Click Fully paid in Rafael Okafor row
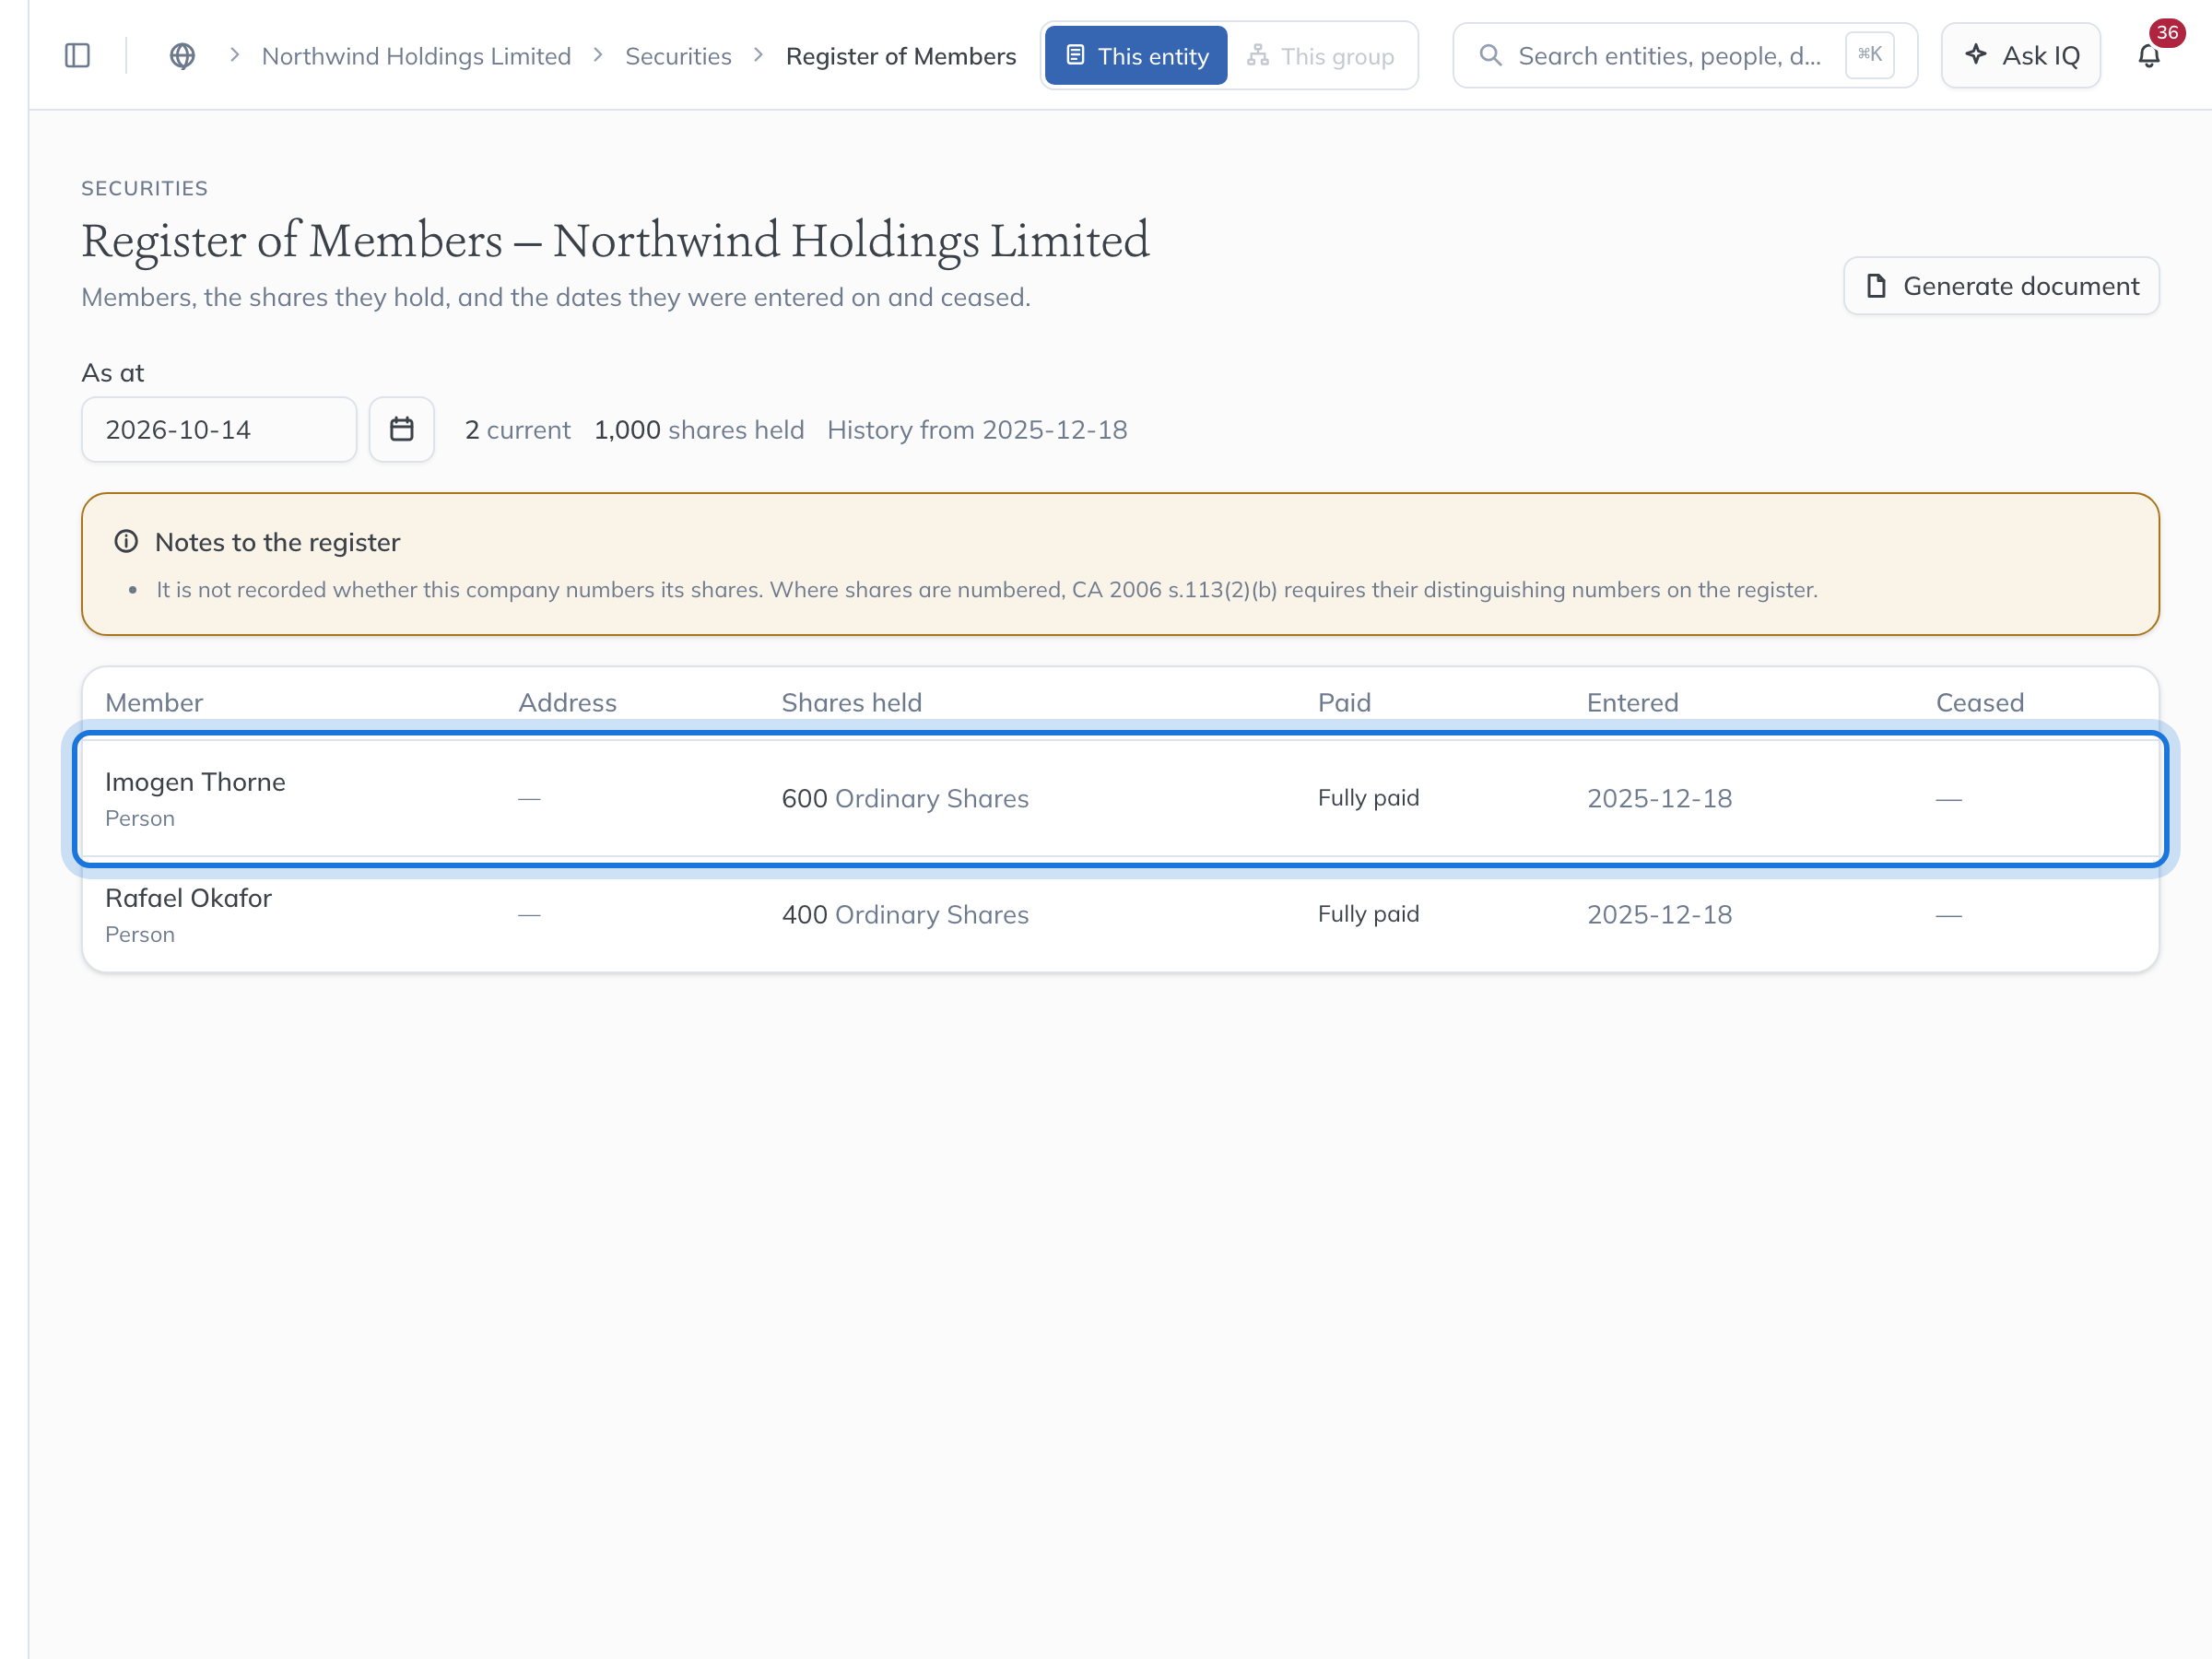This screenshot has width=2212, height=1659. [x=1368, y=914]
